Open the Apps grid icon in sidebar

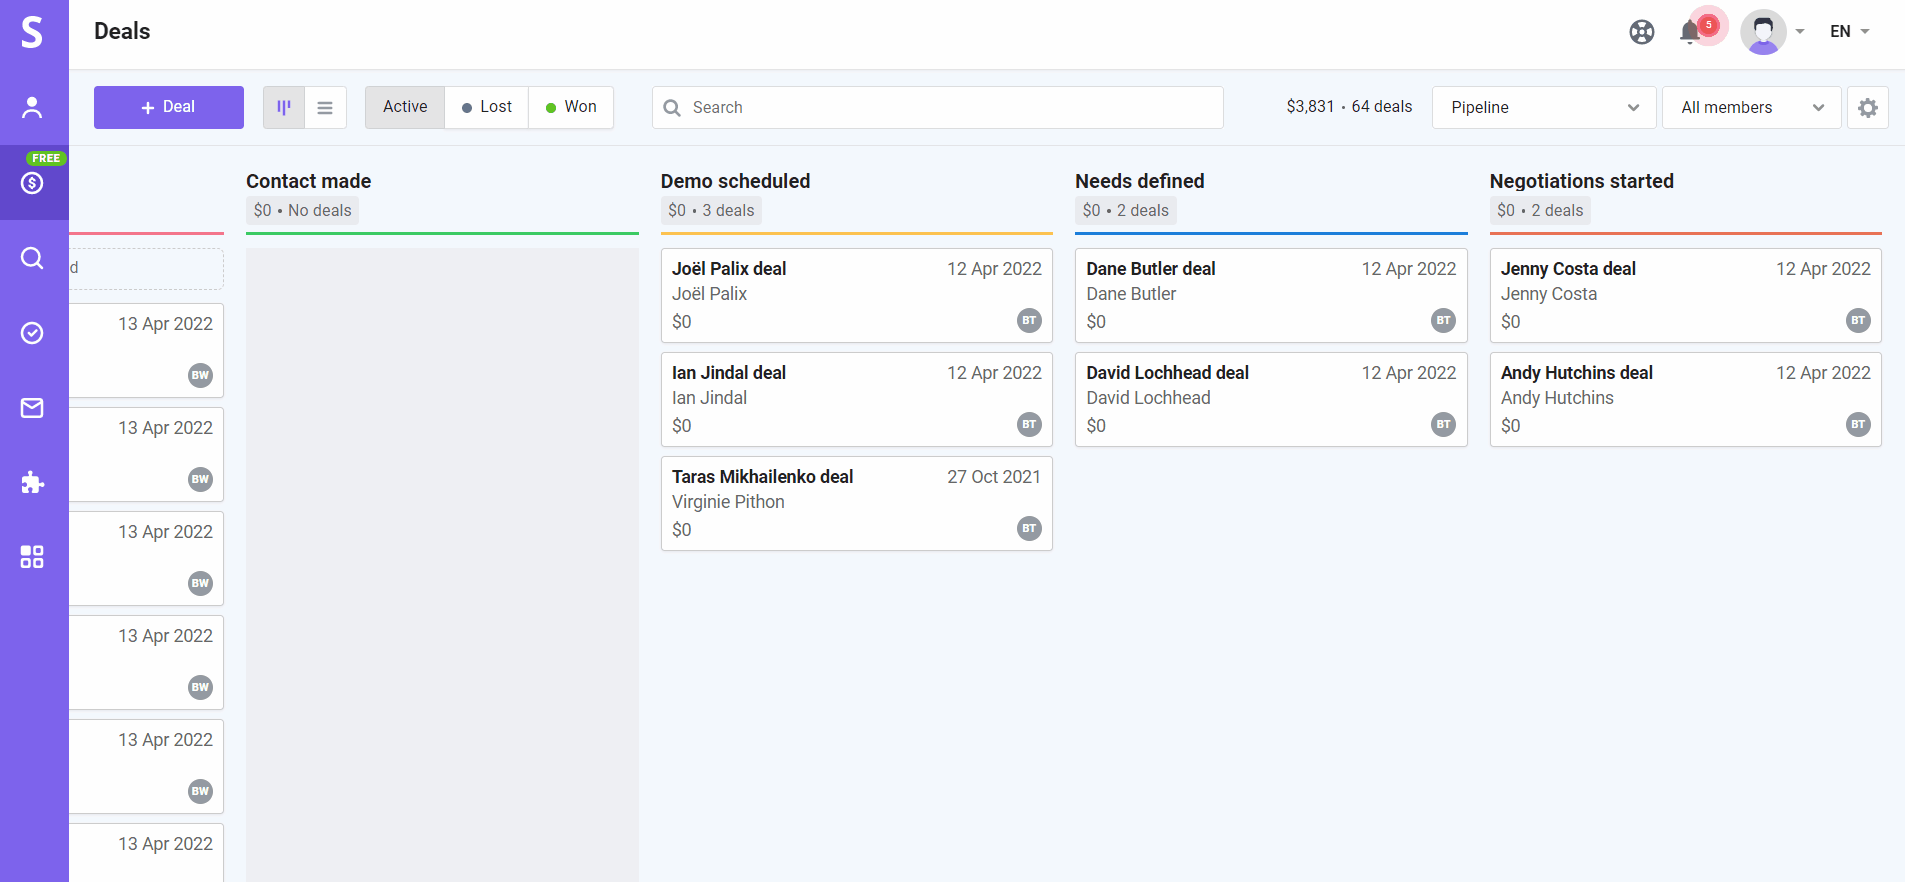(x=32, y=557)
